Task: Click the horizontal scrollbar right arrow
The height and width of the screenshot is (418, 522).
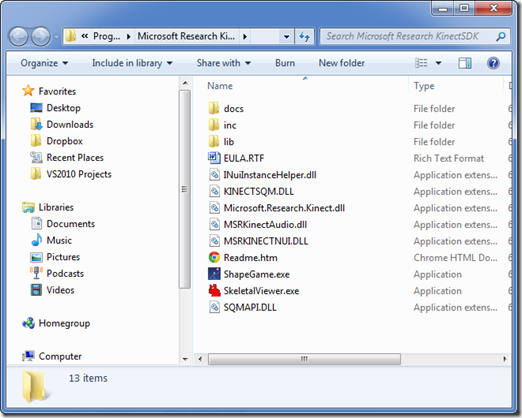Action: pos(505,359)
